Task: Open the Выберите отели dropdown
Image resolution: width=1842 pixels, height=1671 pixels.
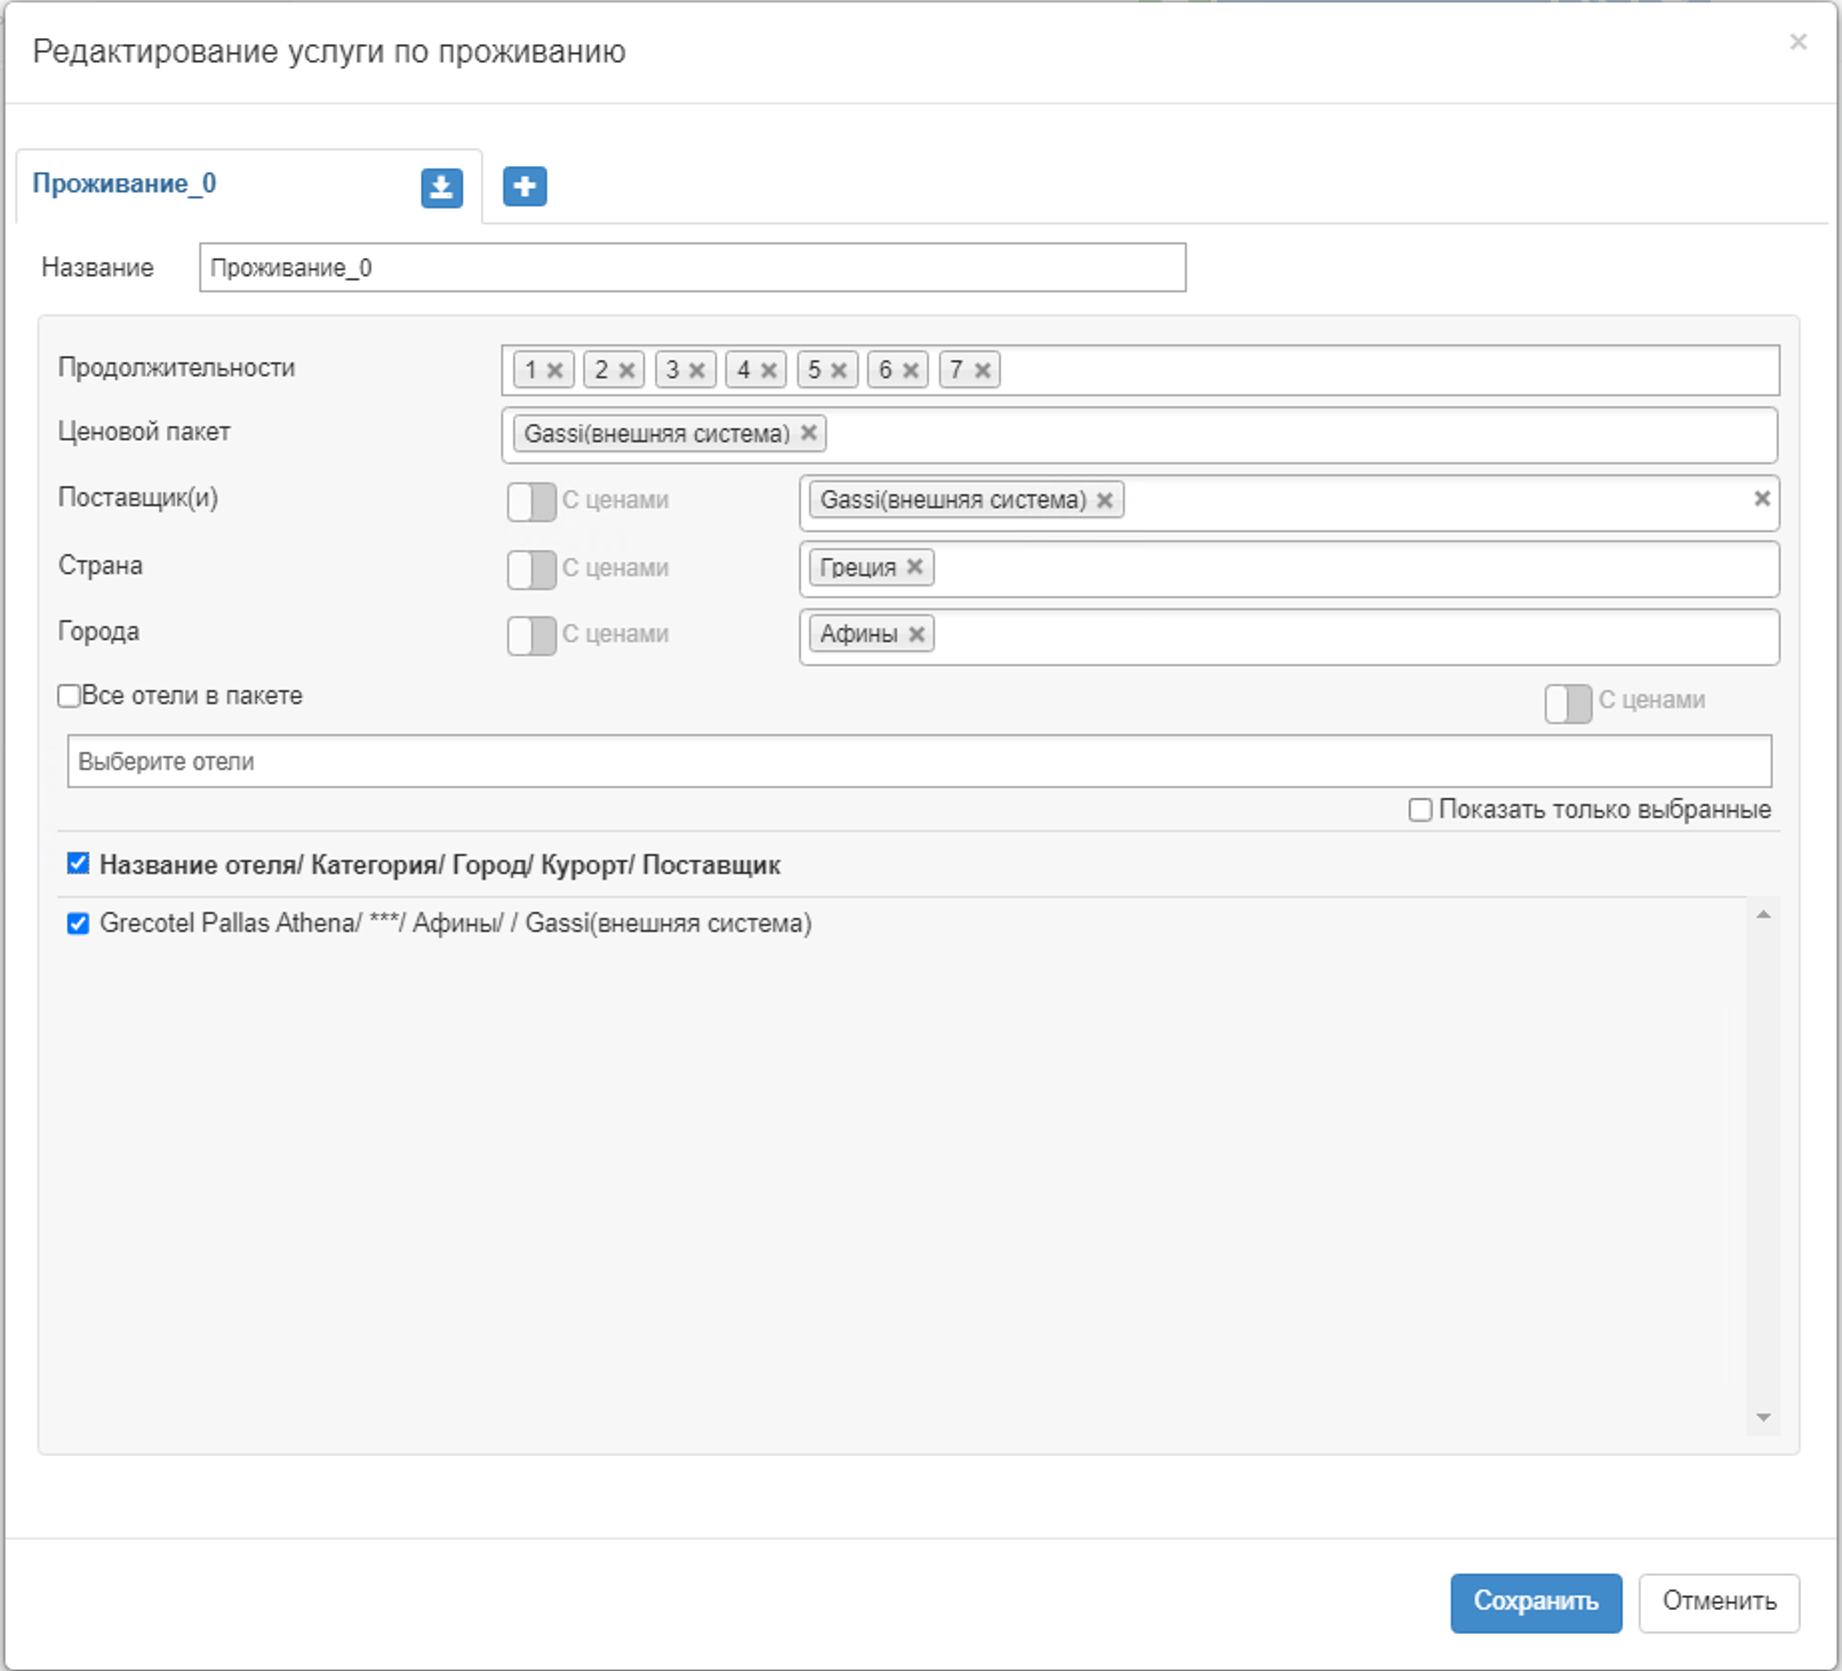Action: [918, 762]
